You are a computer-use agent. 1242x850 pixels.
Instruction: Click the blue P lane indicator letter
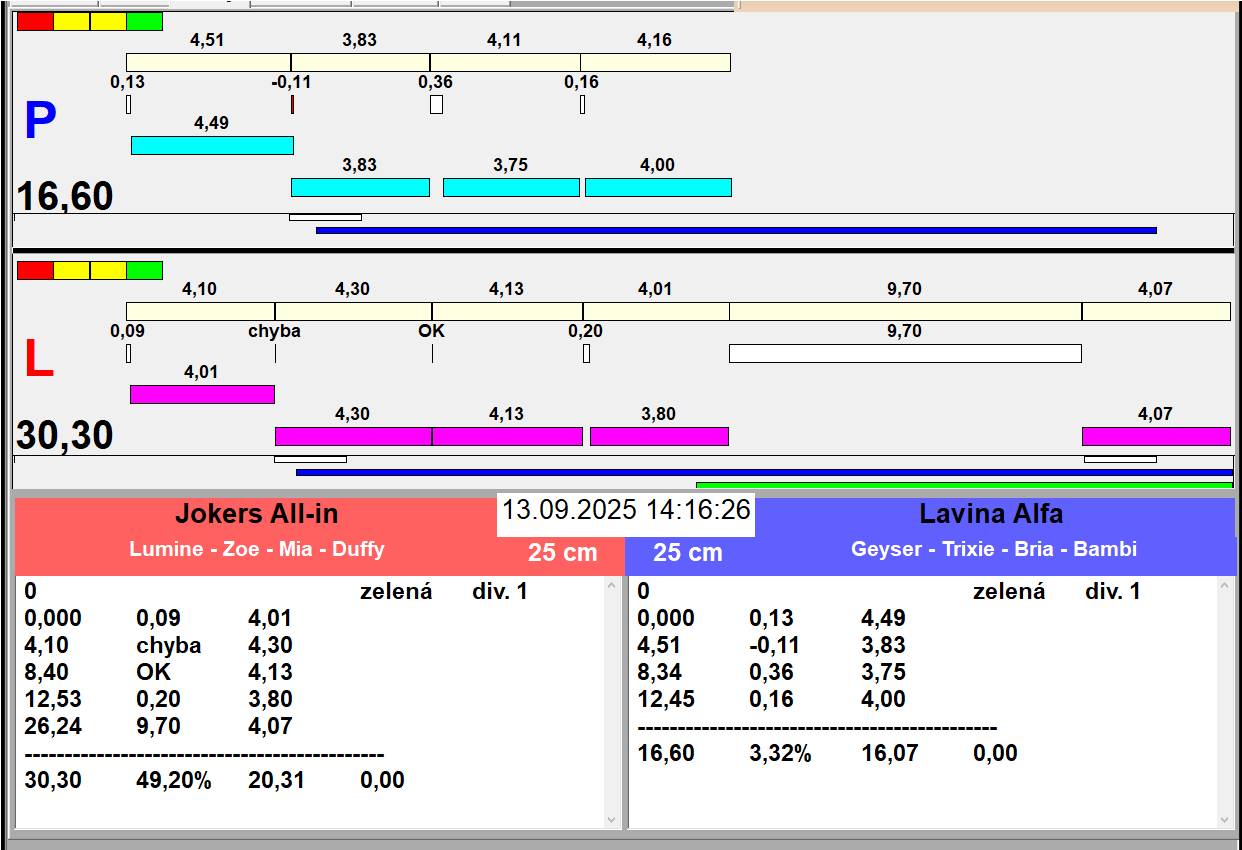tap(40, 122)
